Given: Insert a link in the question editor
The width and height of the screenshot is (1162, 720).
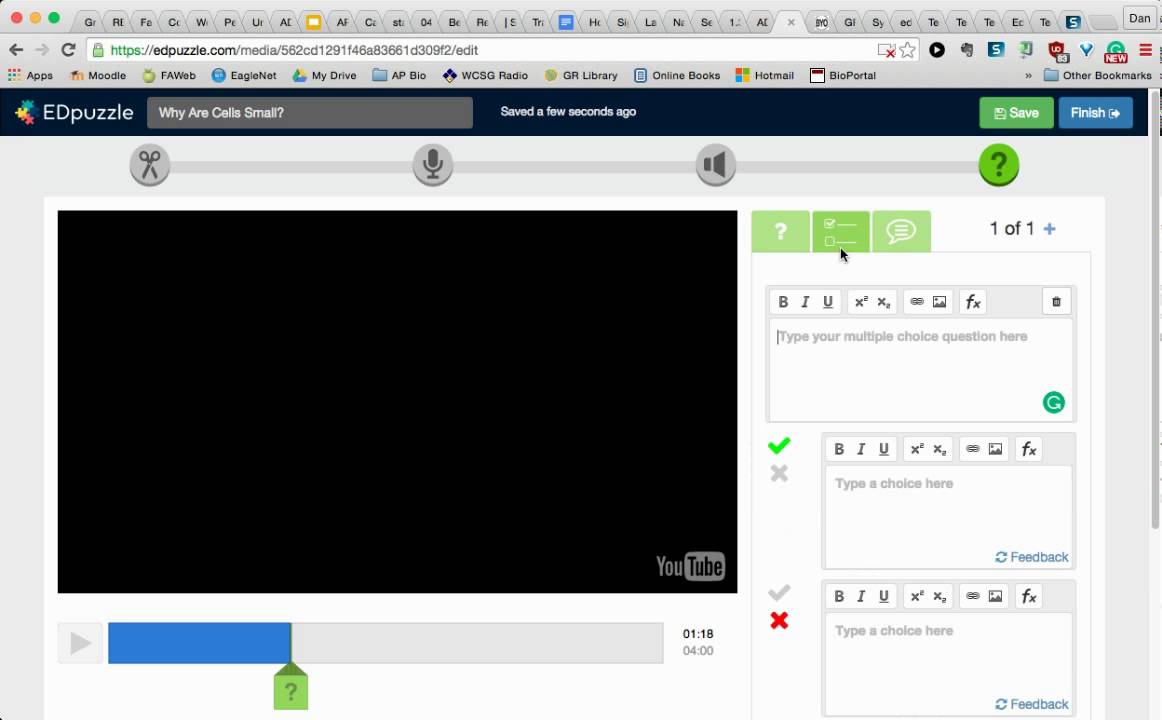Looking at the screenshot, I should (x=917, y=301).
